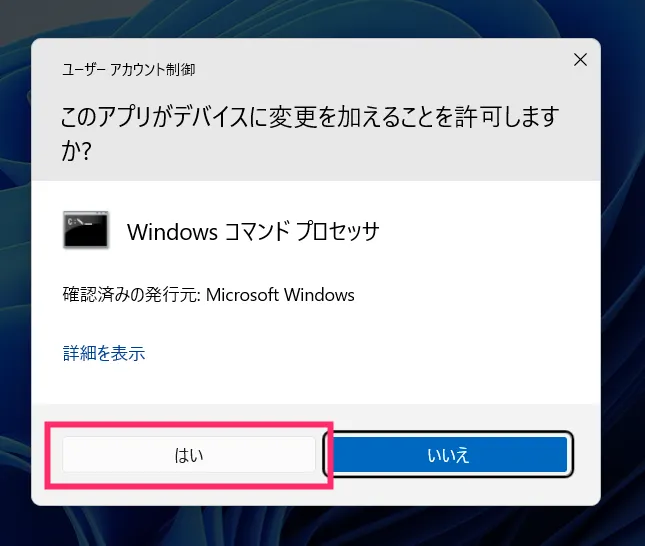
Task: Click the word Windows in app name
Action: coord(172,232)
